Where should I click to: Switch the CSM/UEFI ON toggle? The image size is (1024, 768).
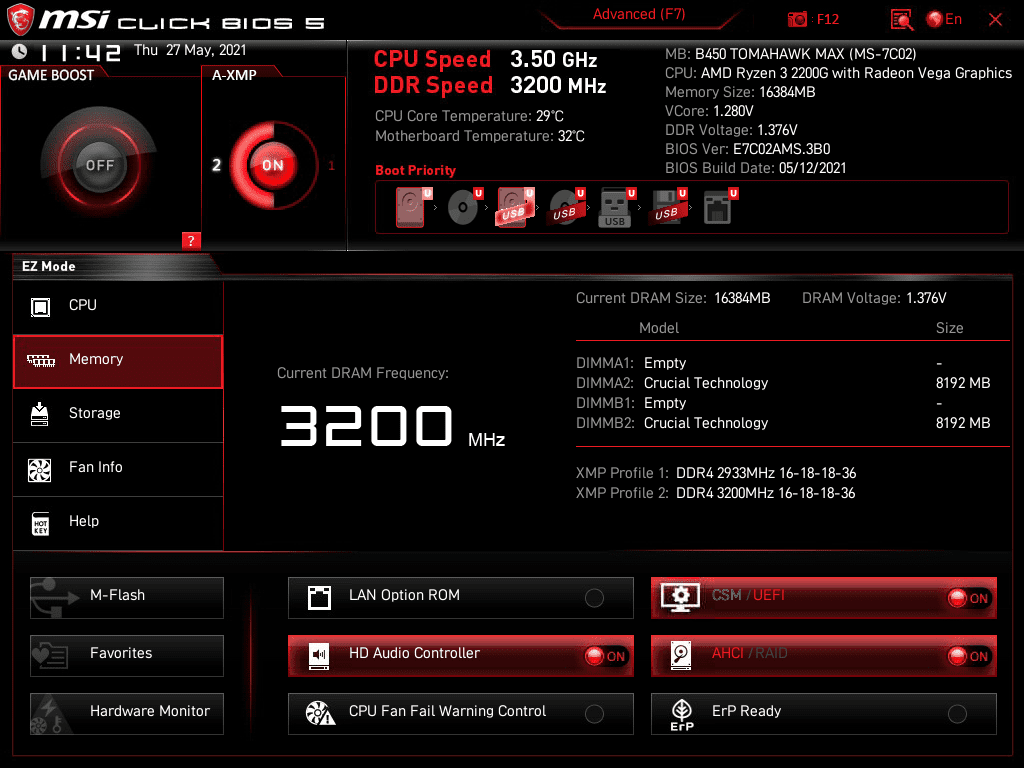point(968,598)
